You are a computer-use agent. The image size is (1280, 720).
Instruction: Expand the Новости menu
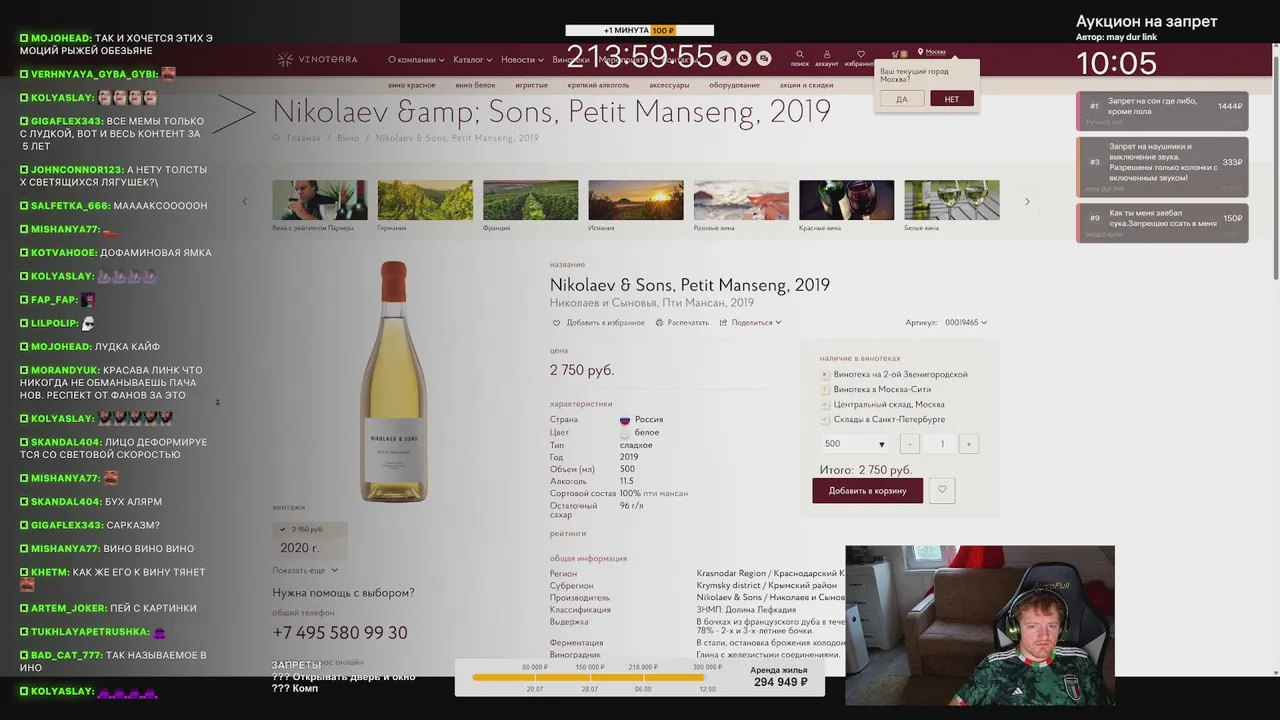point(521,60)
